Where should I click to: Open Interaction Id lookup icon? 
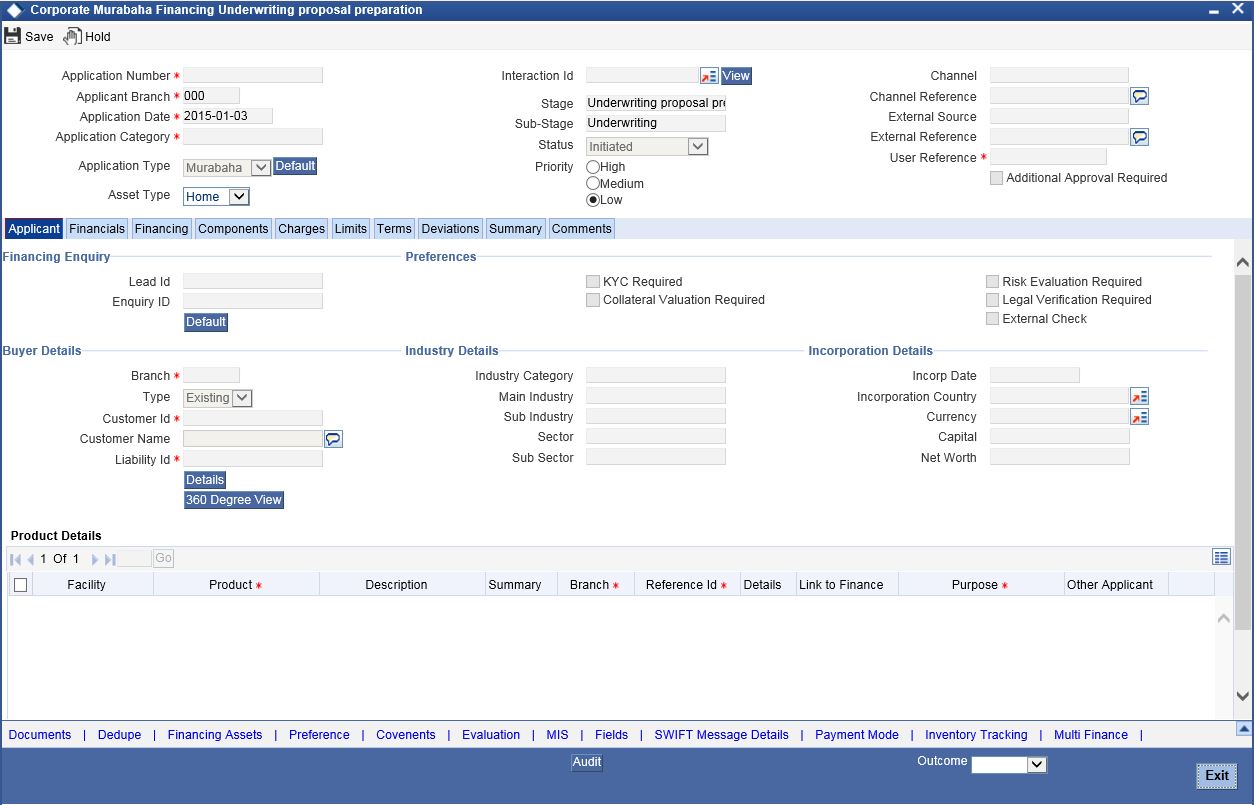tap(709, 76)
